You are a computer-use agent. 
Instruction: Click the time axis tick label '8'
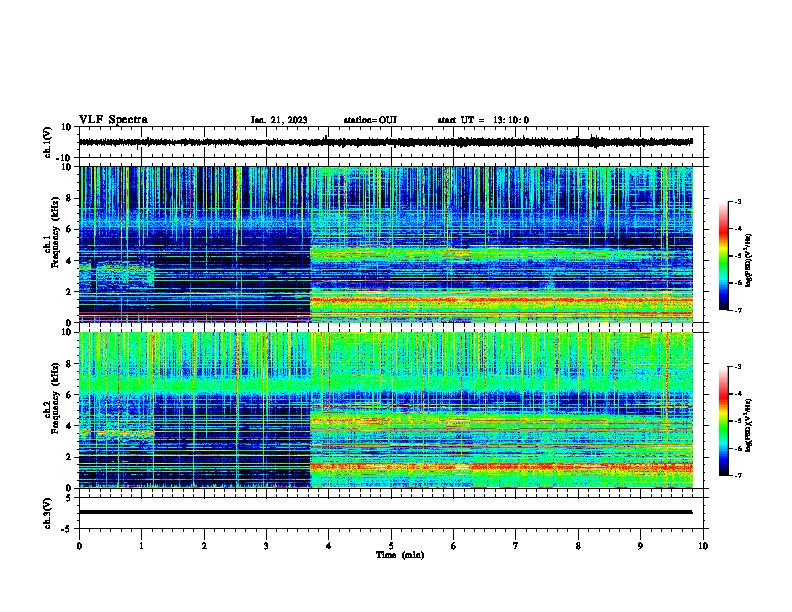[578, 546]
